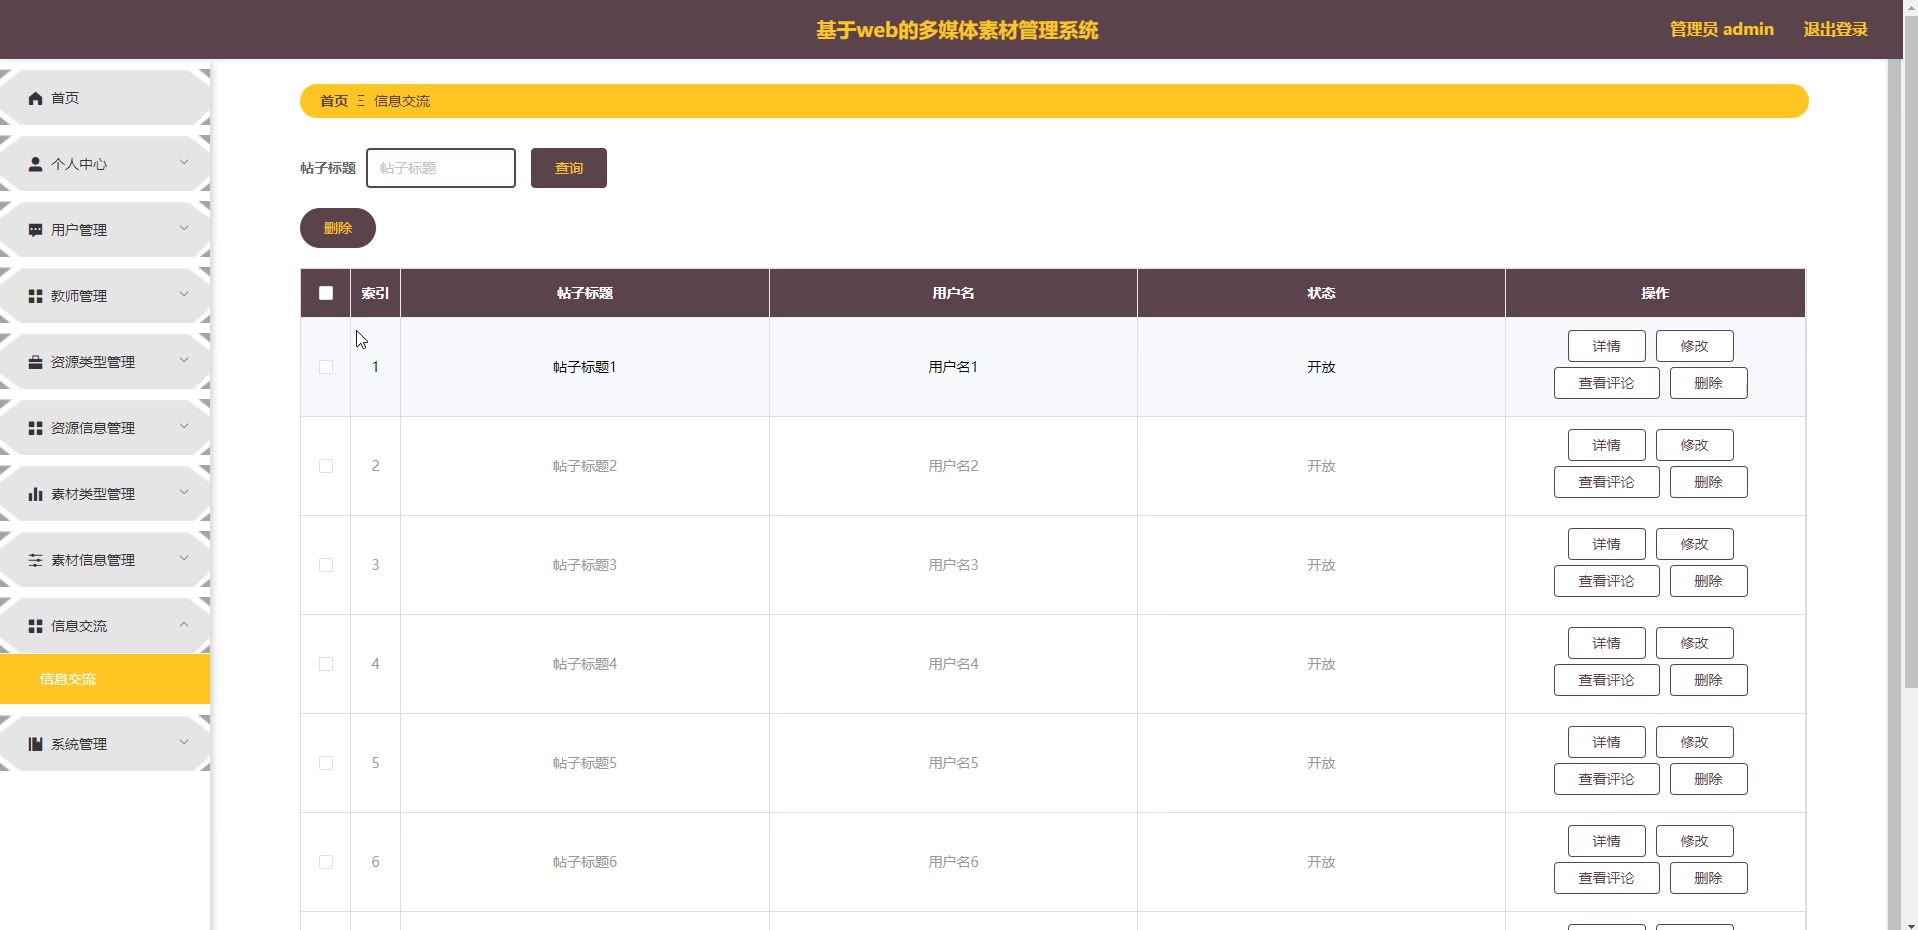Click row 删除 for 帖子标题3
The image size is (1918, 930).
1709,581
